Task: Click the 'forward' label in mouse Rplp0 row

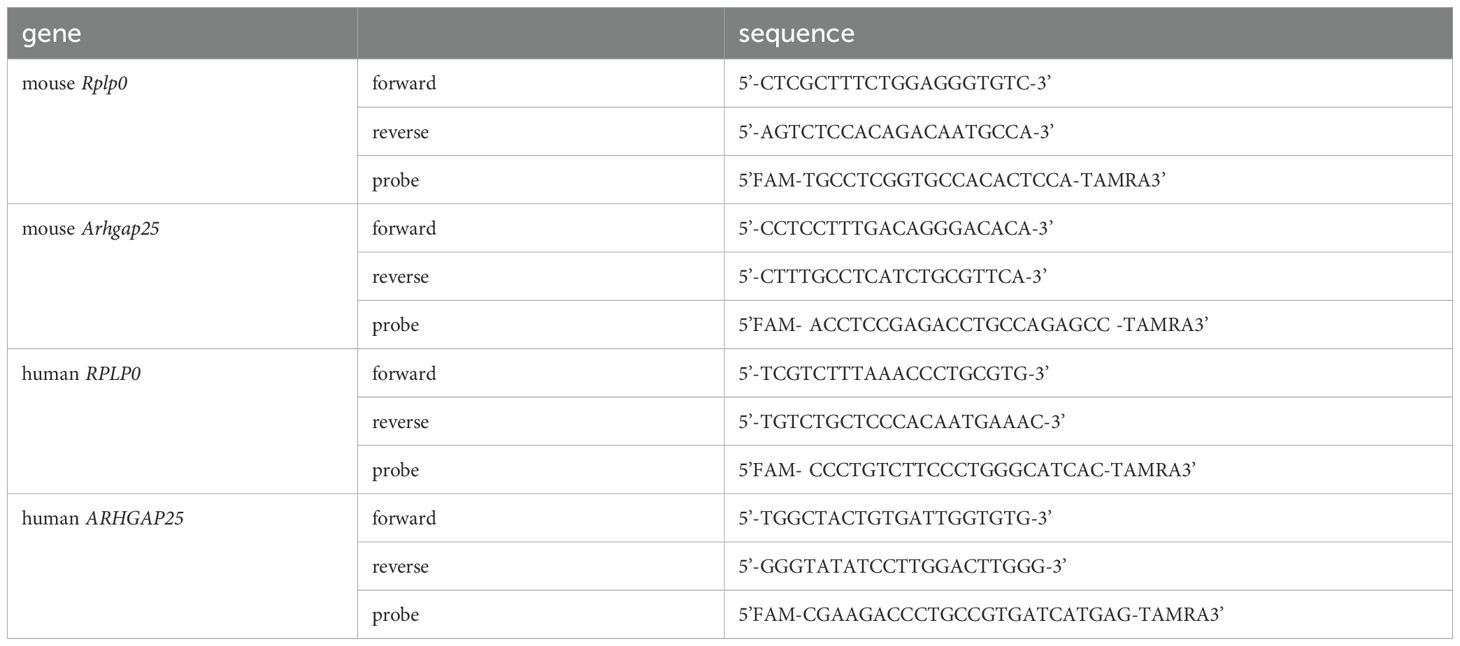Action: [403, 83]
